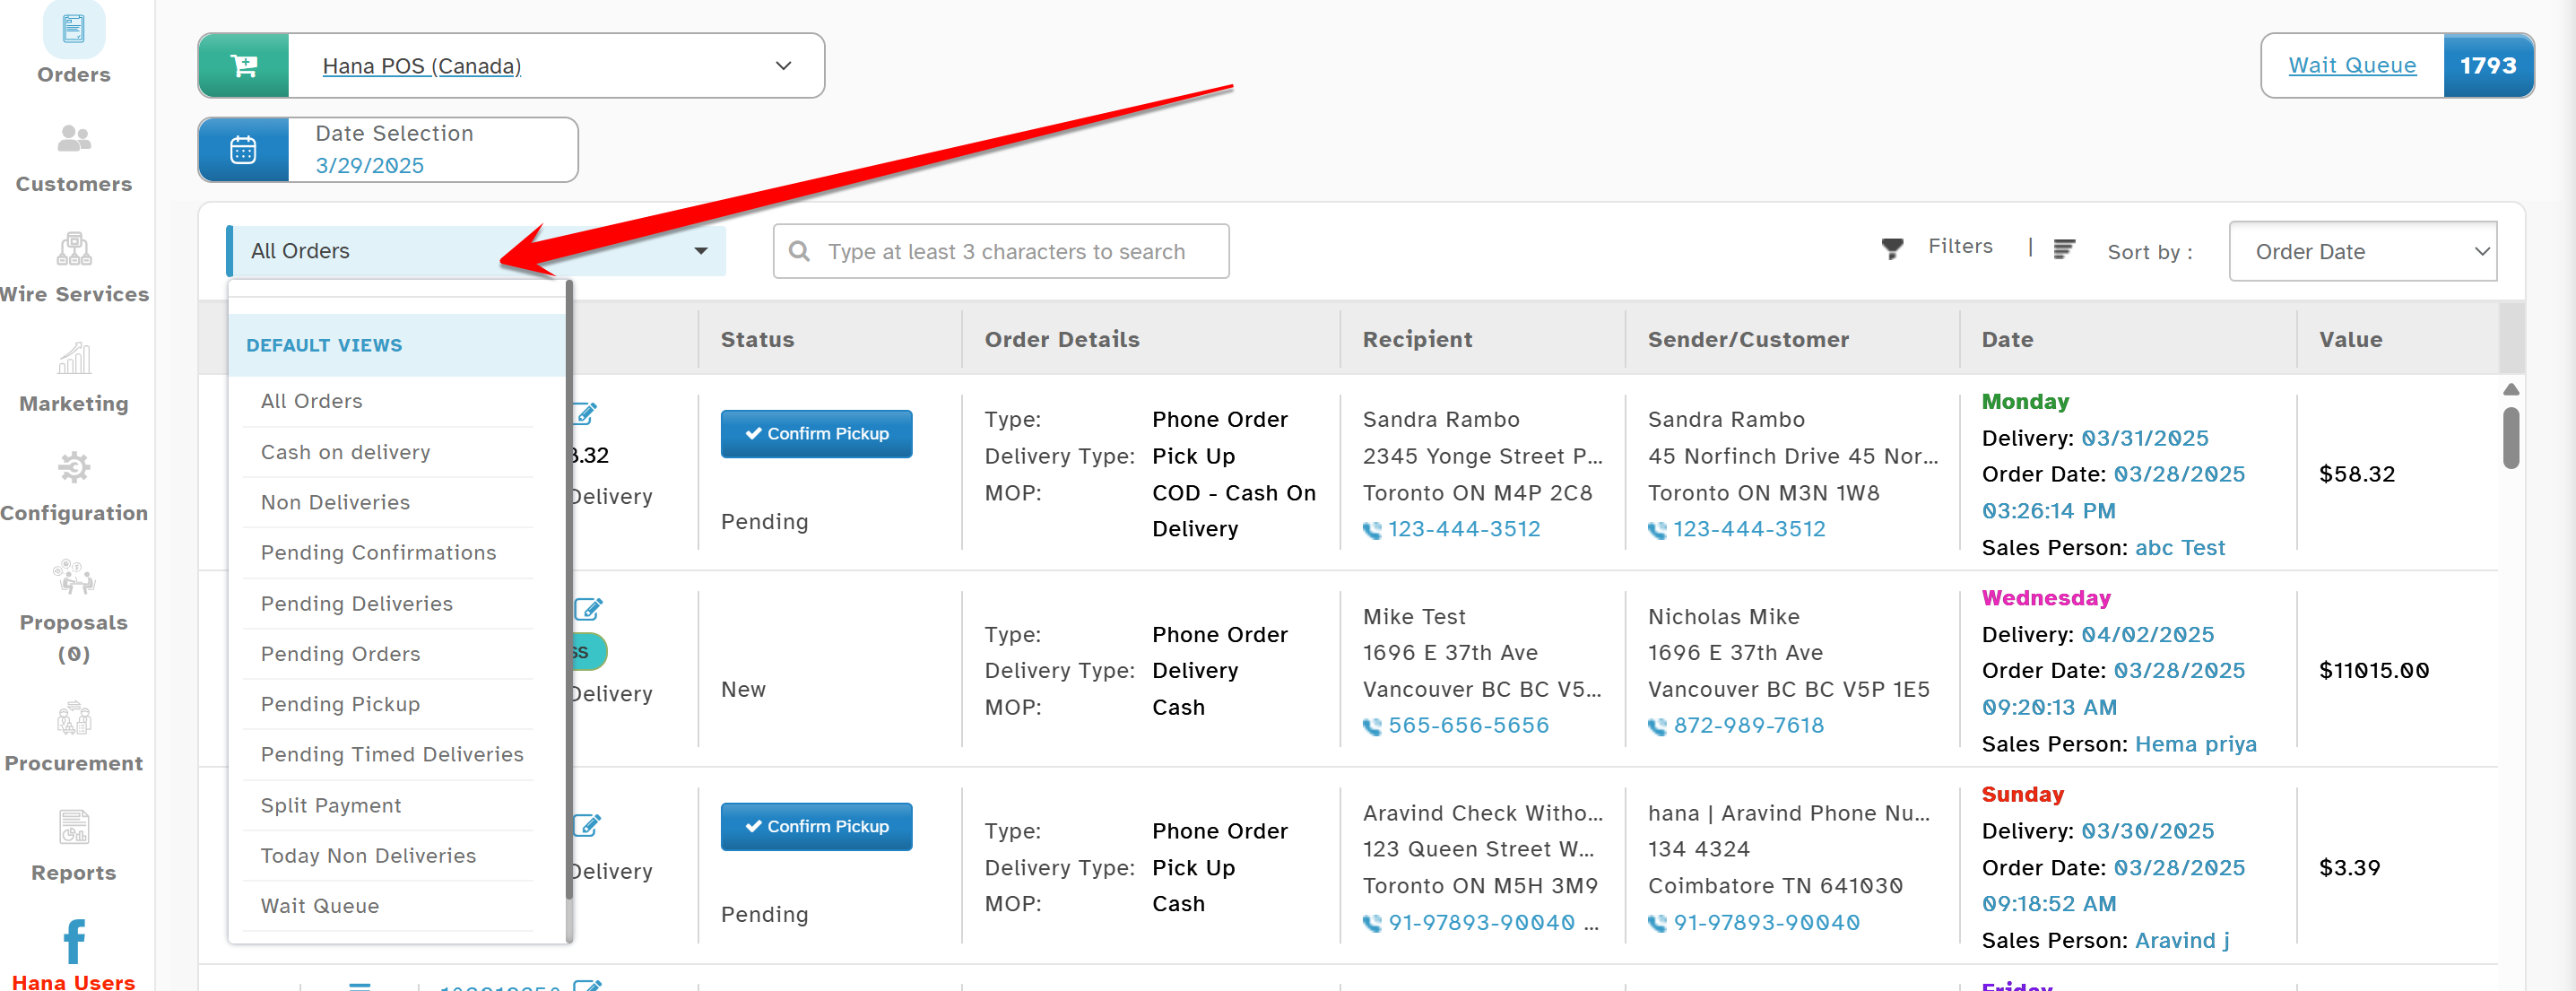Open the Order Date sort dropdown
Image resolution: width=2576 pixels, height=991 pixels.
coord(2362,251)
